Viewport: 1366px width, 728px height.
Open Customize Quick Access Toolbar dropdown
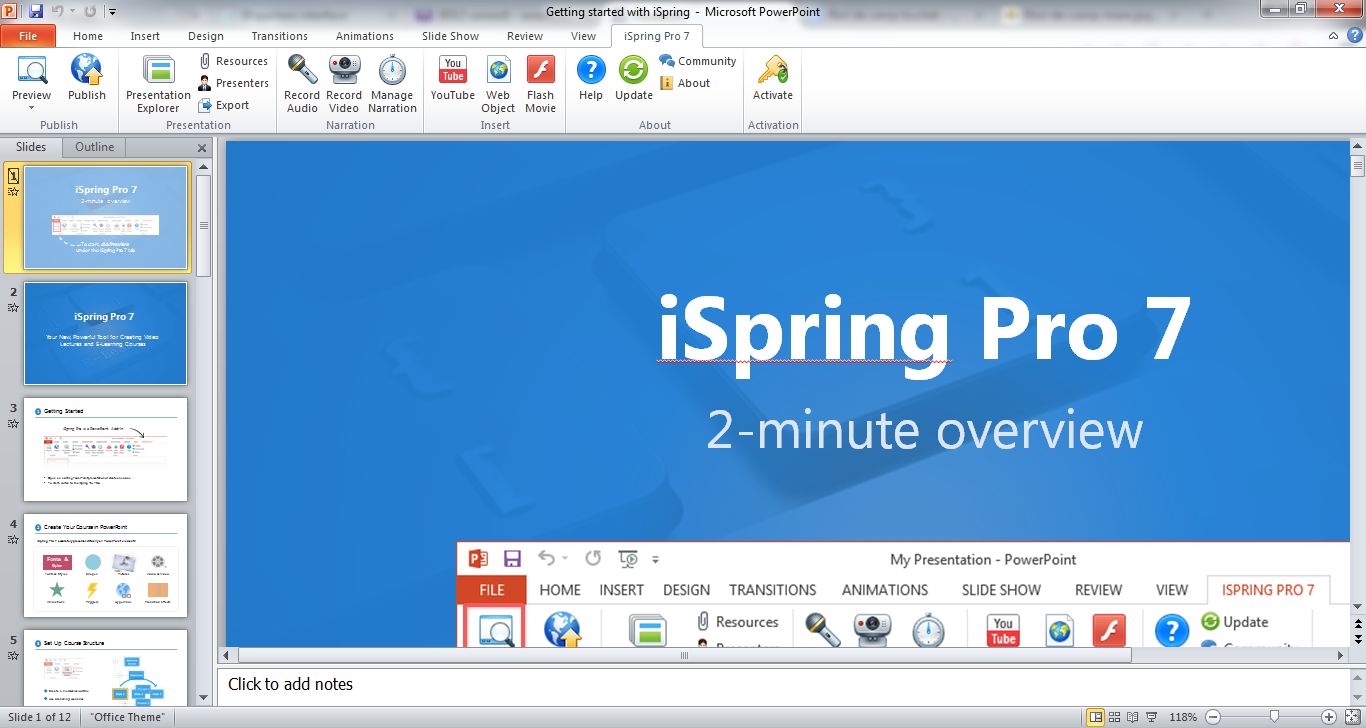[x=111, y=12]
